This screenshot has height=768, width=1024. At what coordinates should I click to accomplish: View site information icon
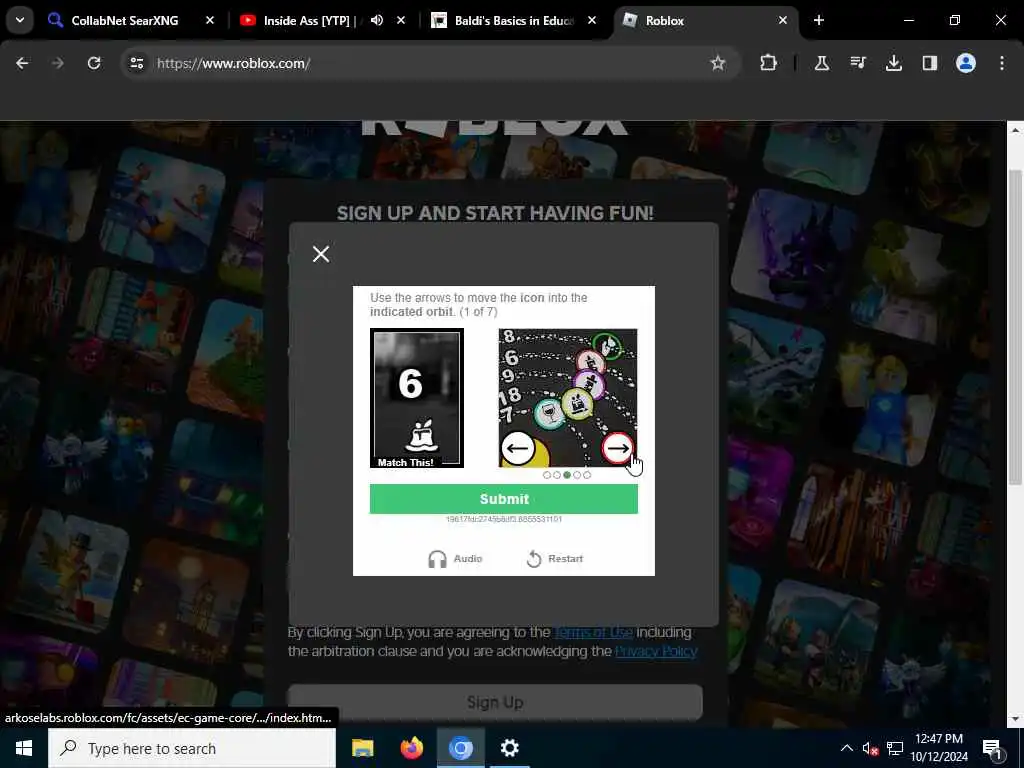(x=136, y=63)
